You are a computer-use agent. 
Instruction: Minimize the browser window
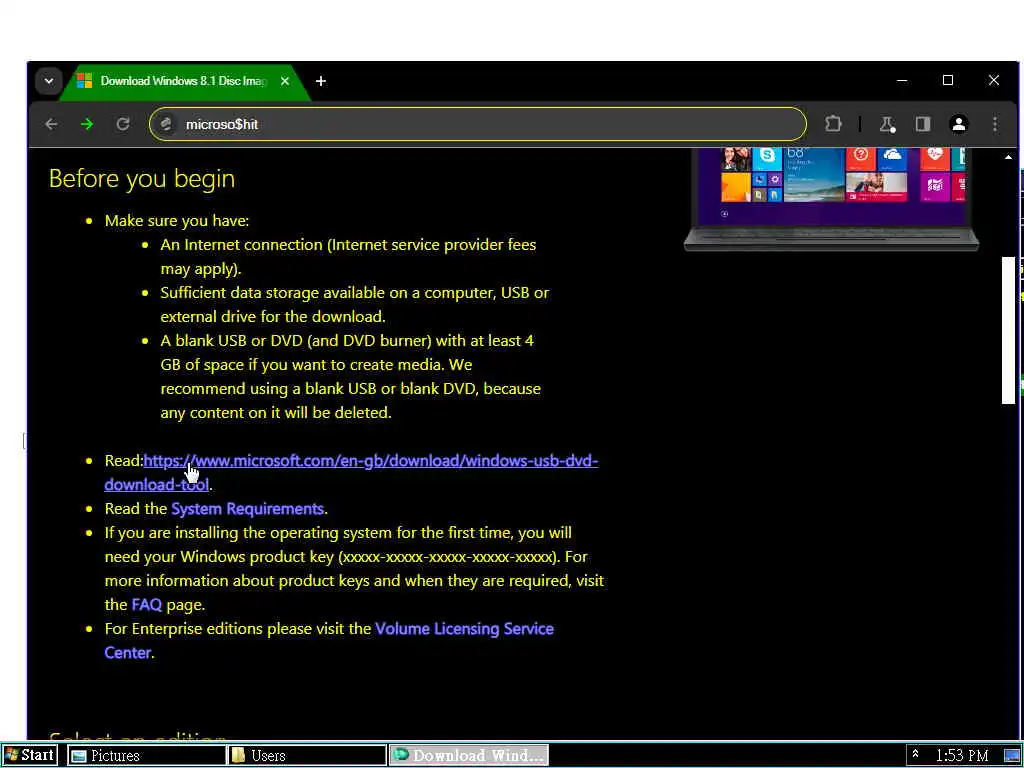click(x=902, y=80)
